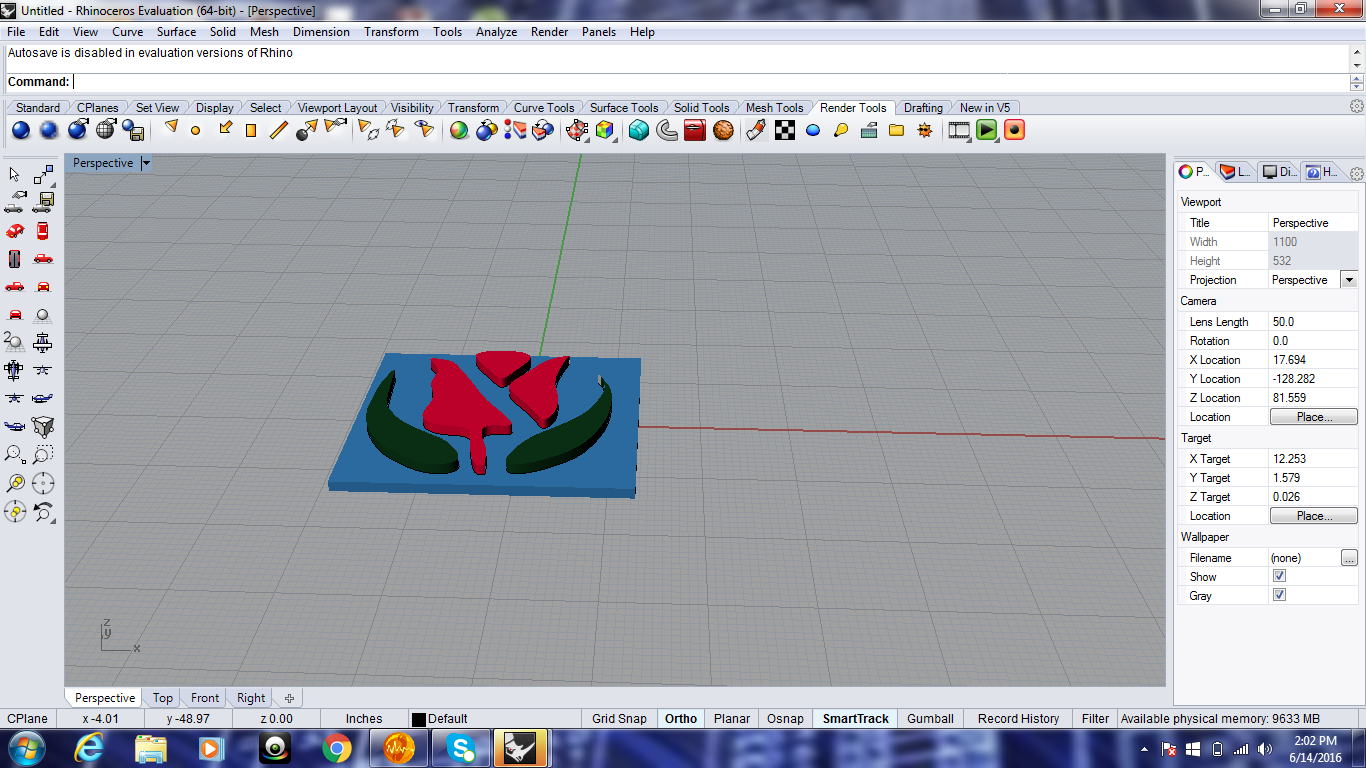Viewport: 1366px width, 768px height.
Task: Click the X Target value field
Action: pos(1313,459)
